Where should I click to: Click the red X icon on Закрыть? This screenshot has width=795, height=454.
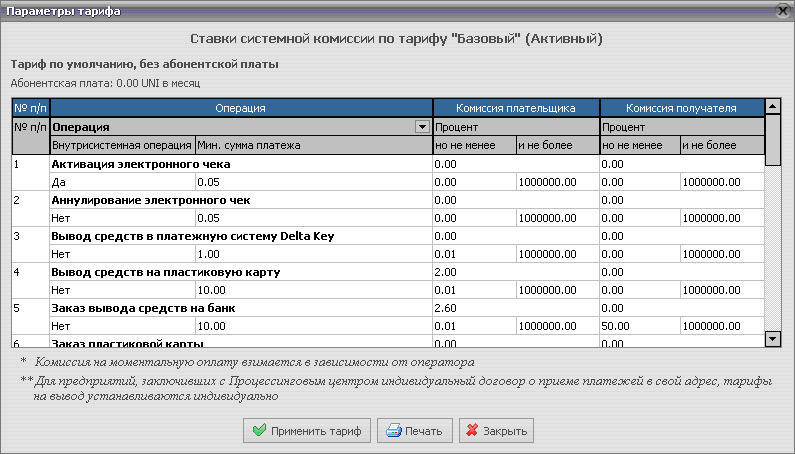click(x=470, y=431)
